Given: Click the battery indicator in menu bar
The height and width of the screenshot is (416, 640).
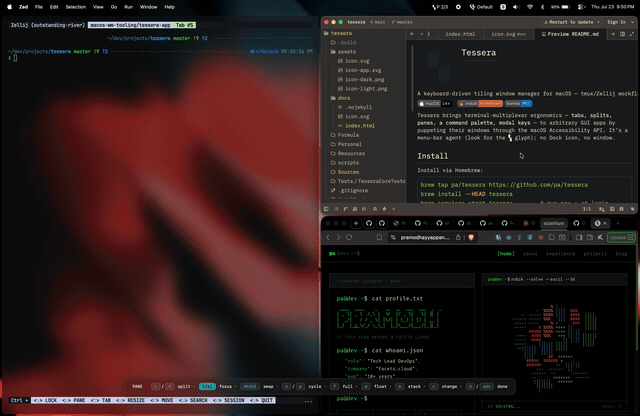Looking at the screenshot, I should point(560,7).
